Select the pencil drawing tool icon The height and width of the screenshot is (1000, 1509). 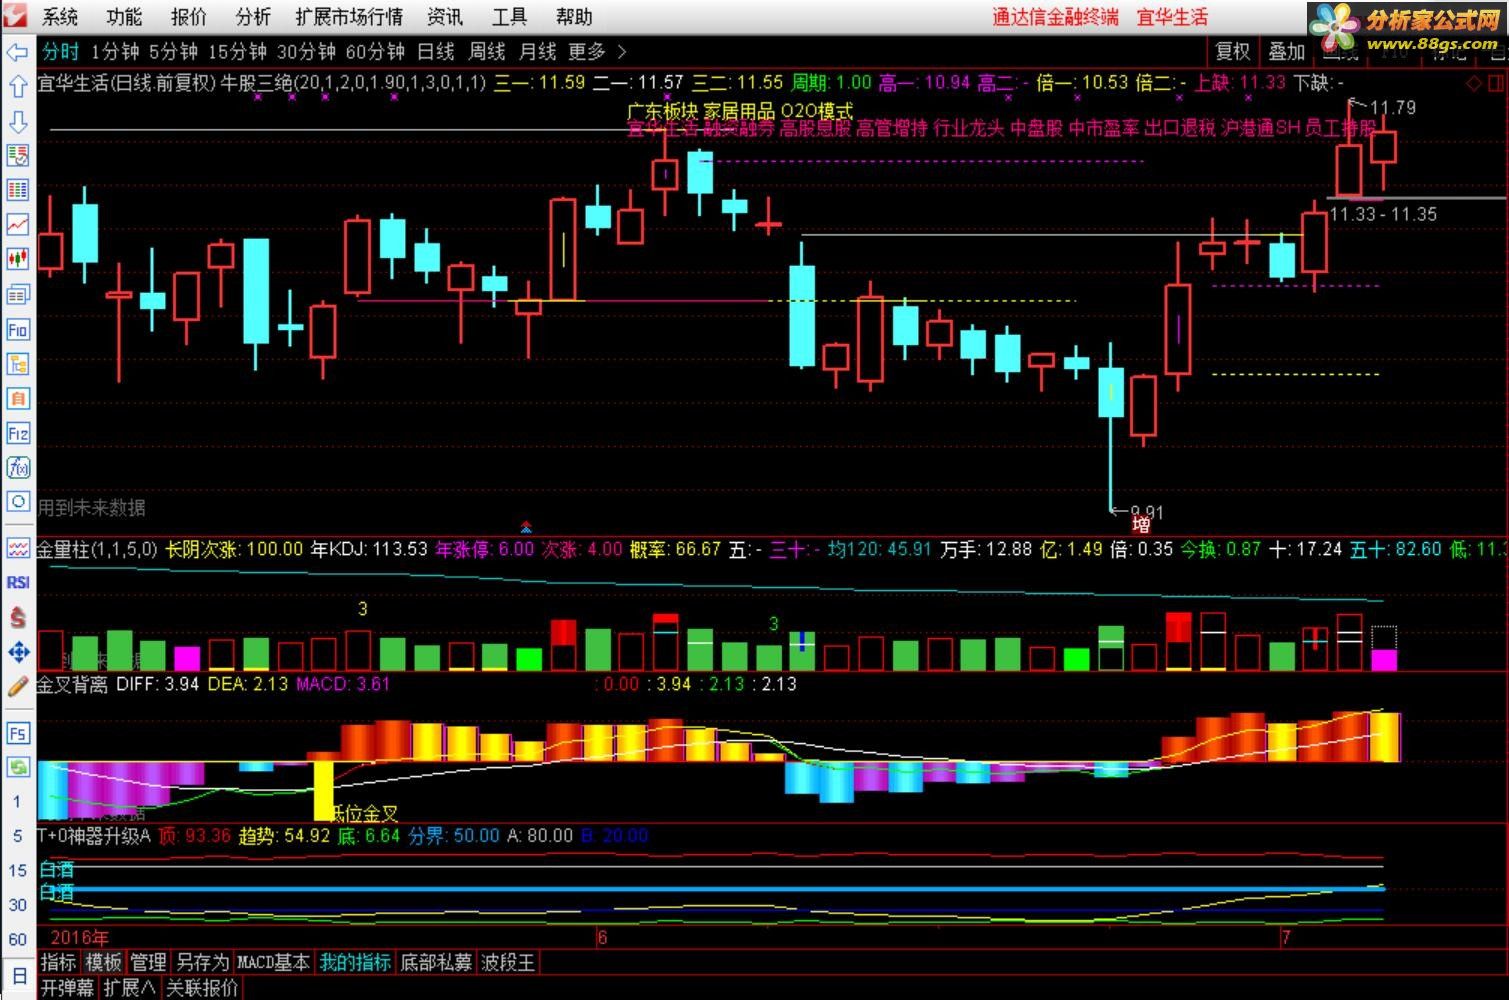(17, 687)
